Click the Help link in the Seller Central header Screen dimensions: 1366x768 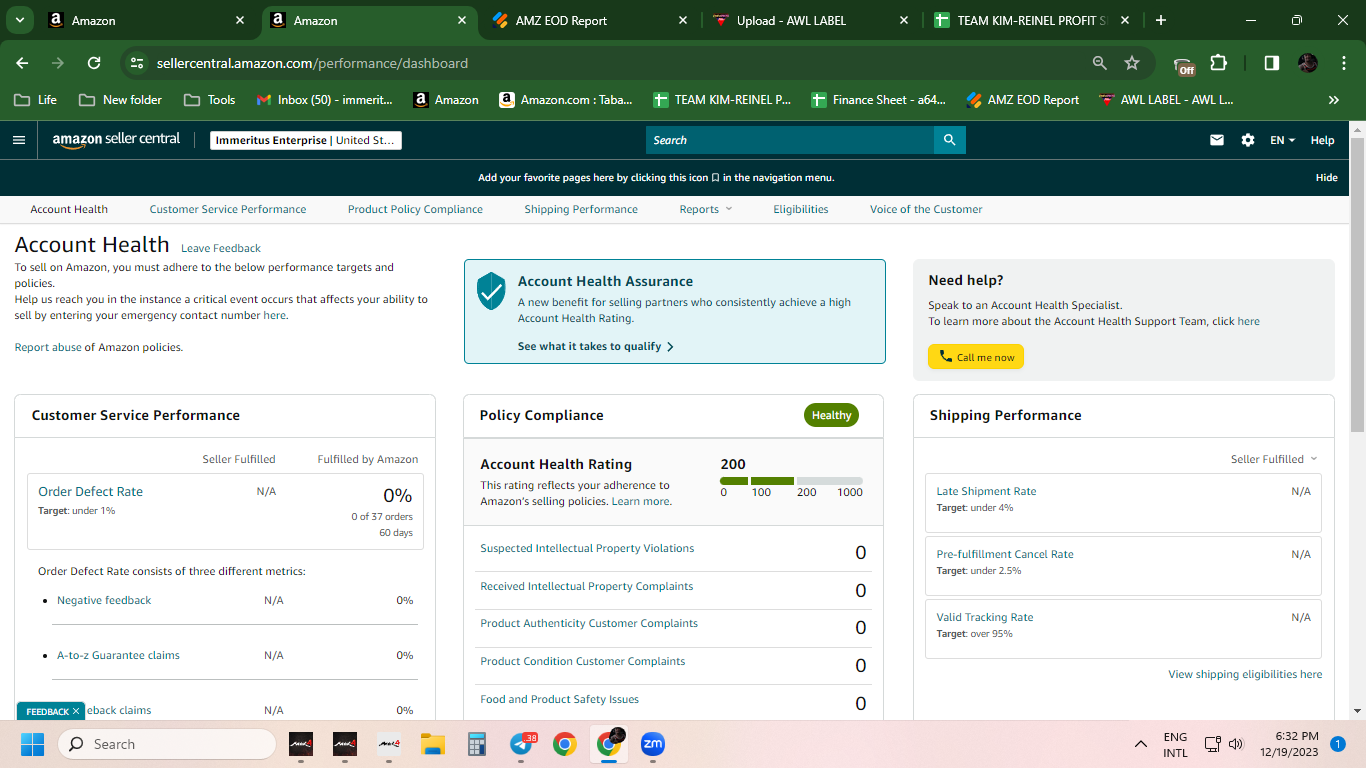[1322, 140]
